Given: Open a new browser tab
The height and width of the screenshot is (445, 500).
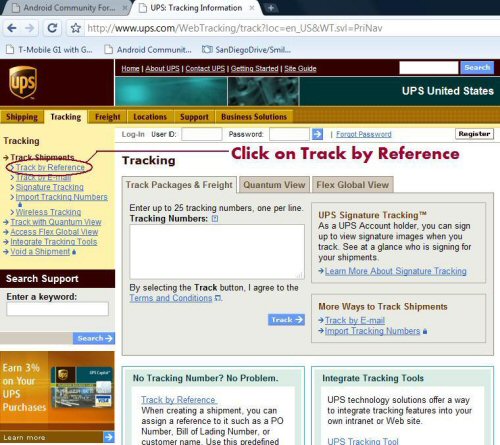Looking at the screenshot, I should 271,8.
